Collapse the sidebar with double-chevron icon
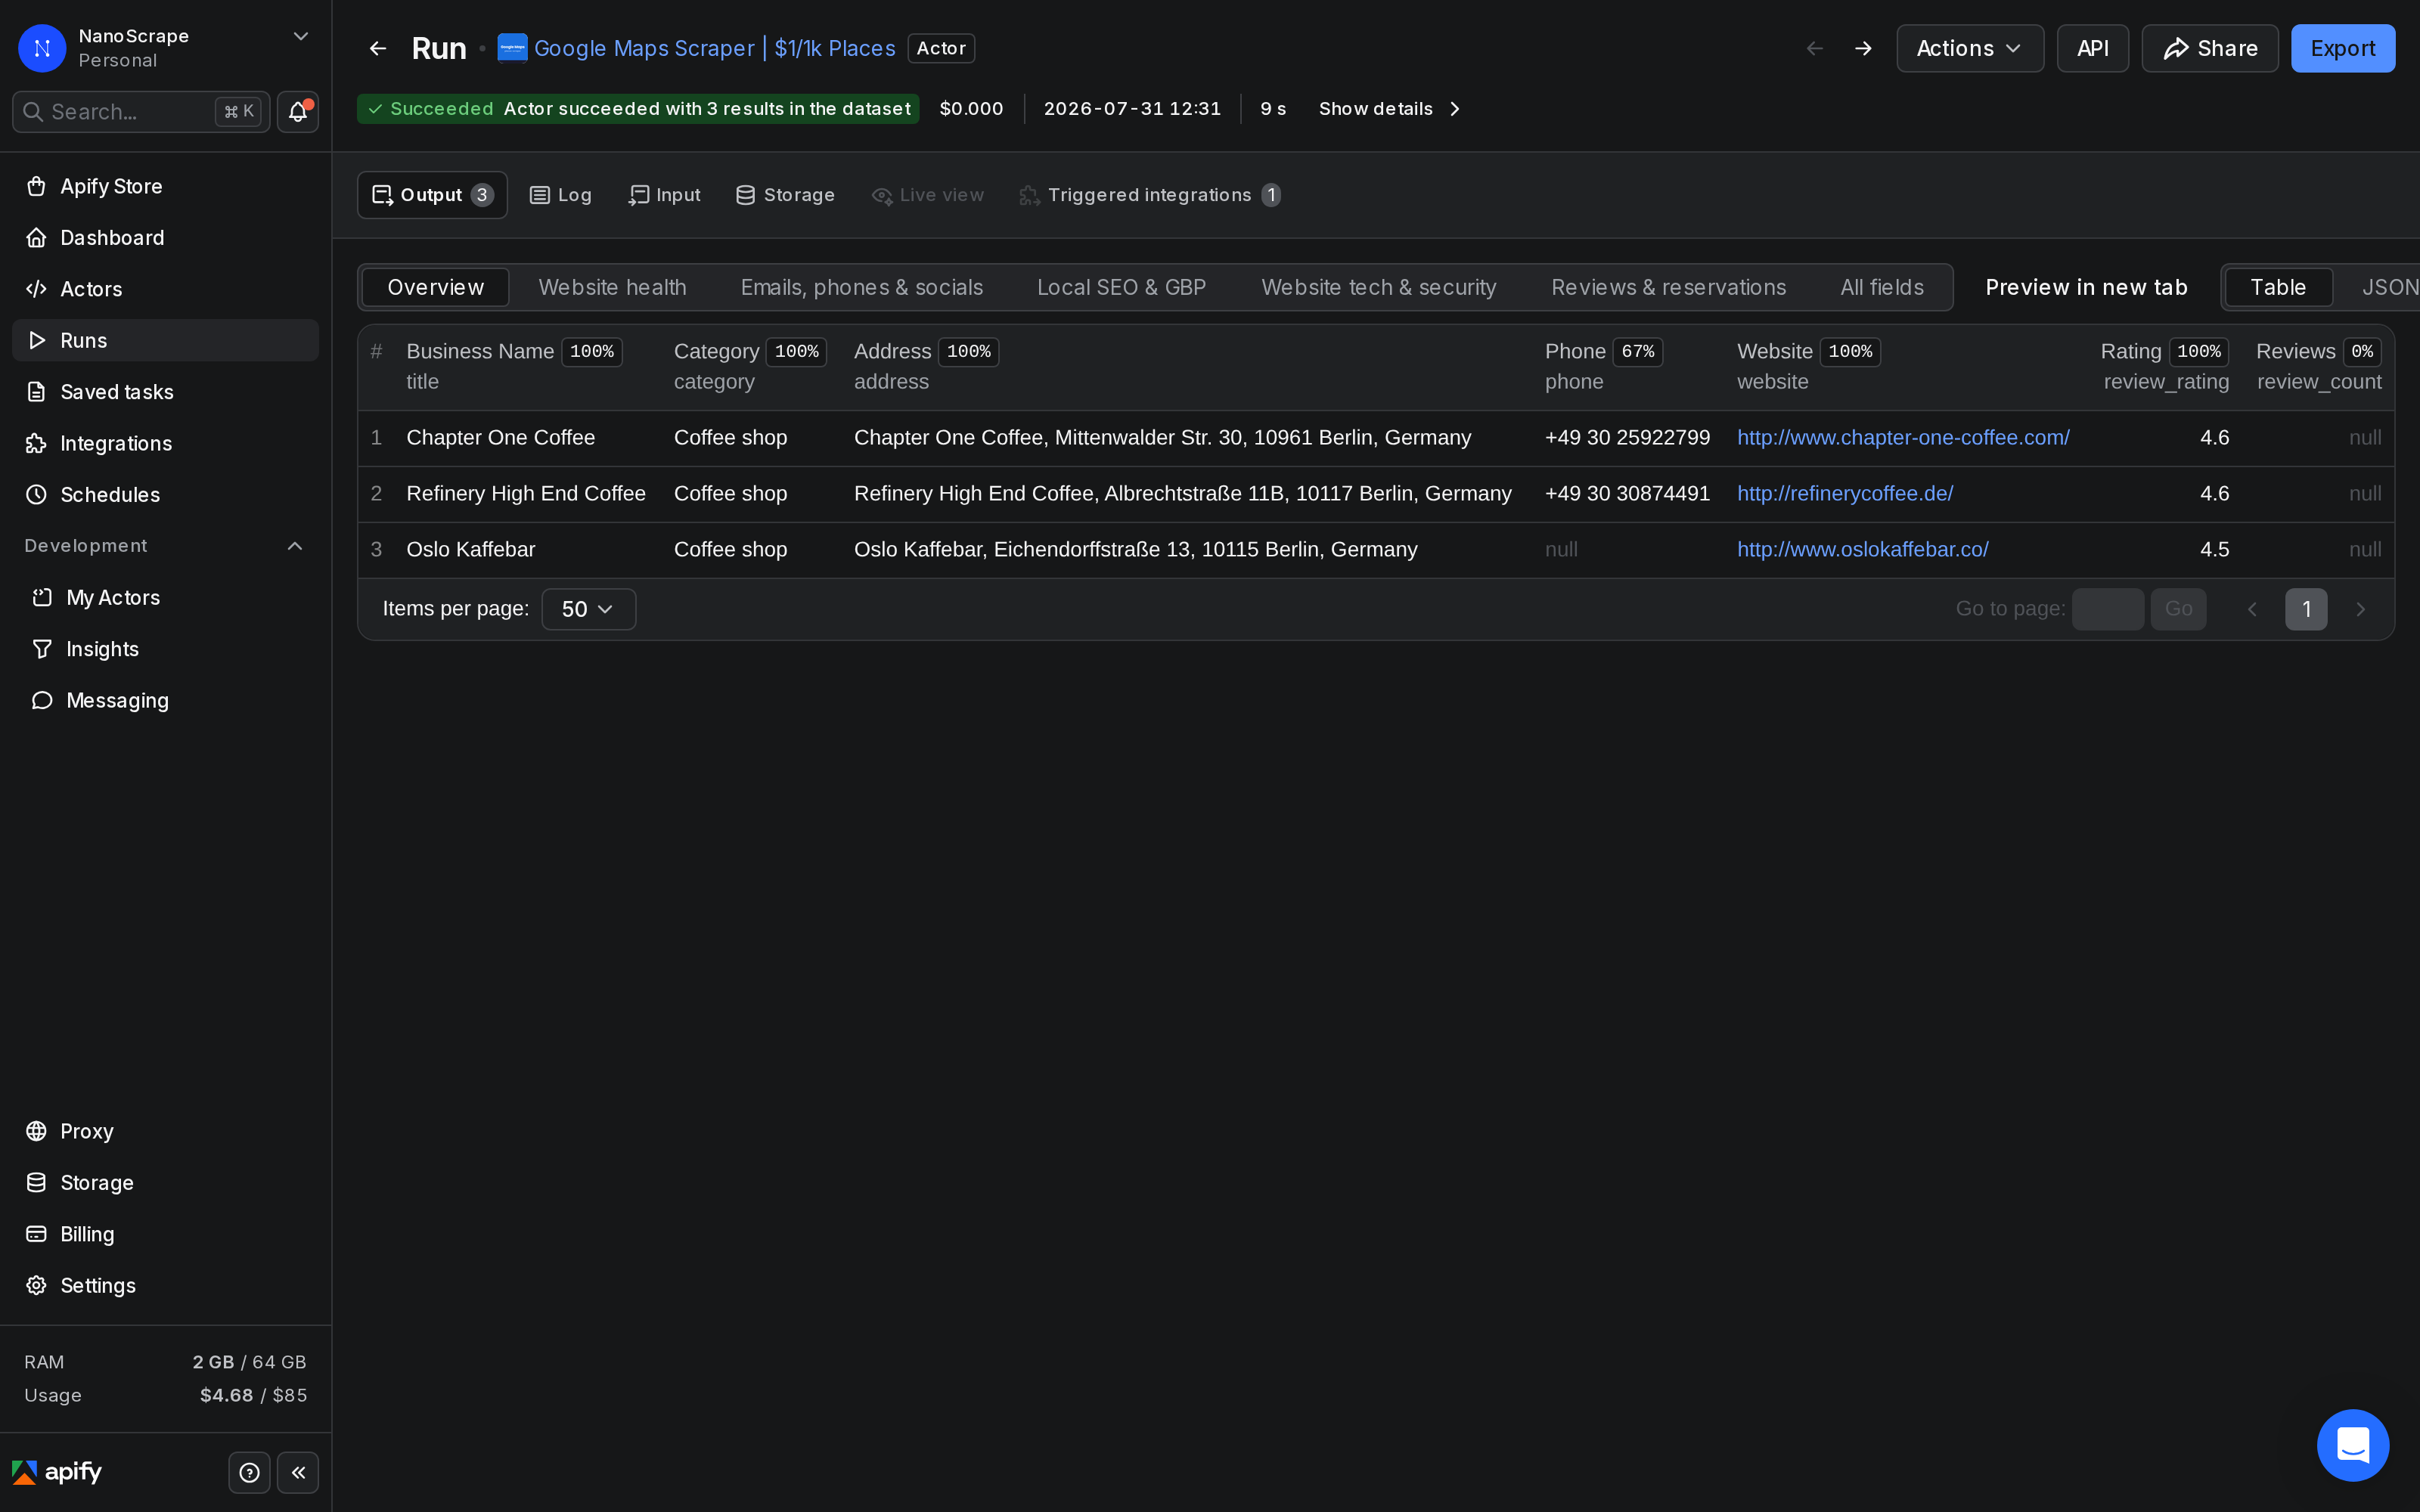Screen dimensions: 2420x1512 tap(298, 1472)
